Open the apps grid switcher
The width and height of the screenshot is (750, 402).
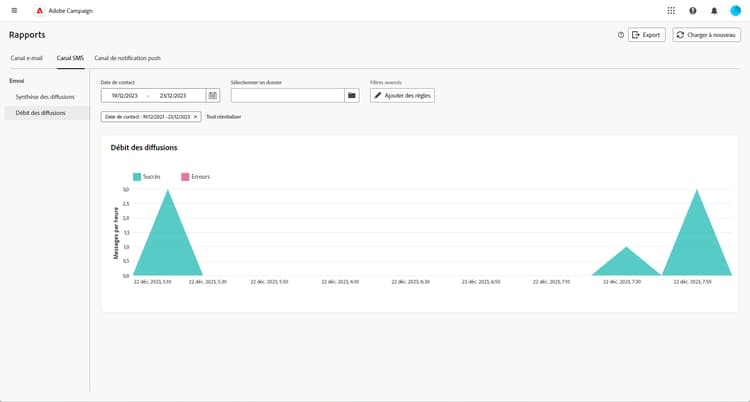[671, 11]
